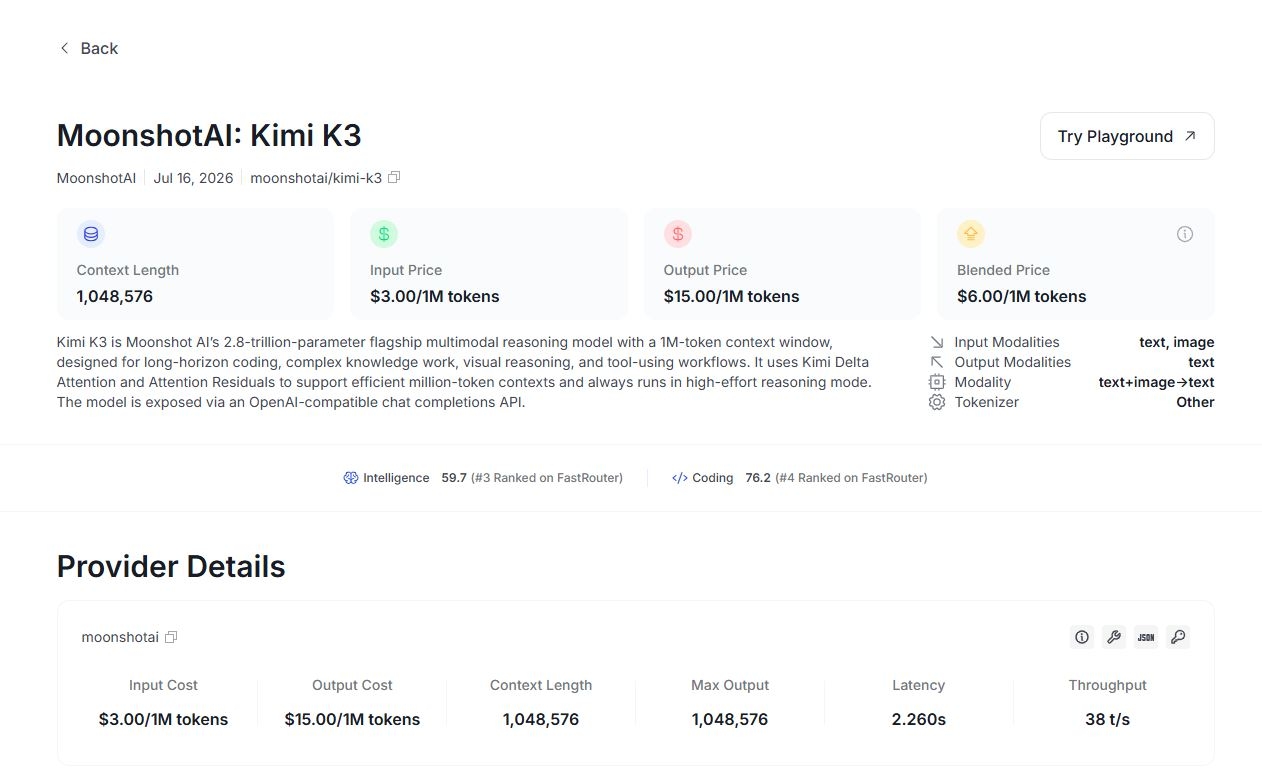Click the Latency value 2.260s
Screen dimensions: 1262x774
pyautogui.click(x=919, y=719)
